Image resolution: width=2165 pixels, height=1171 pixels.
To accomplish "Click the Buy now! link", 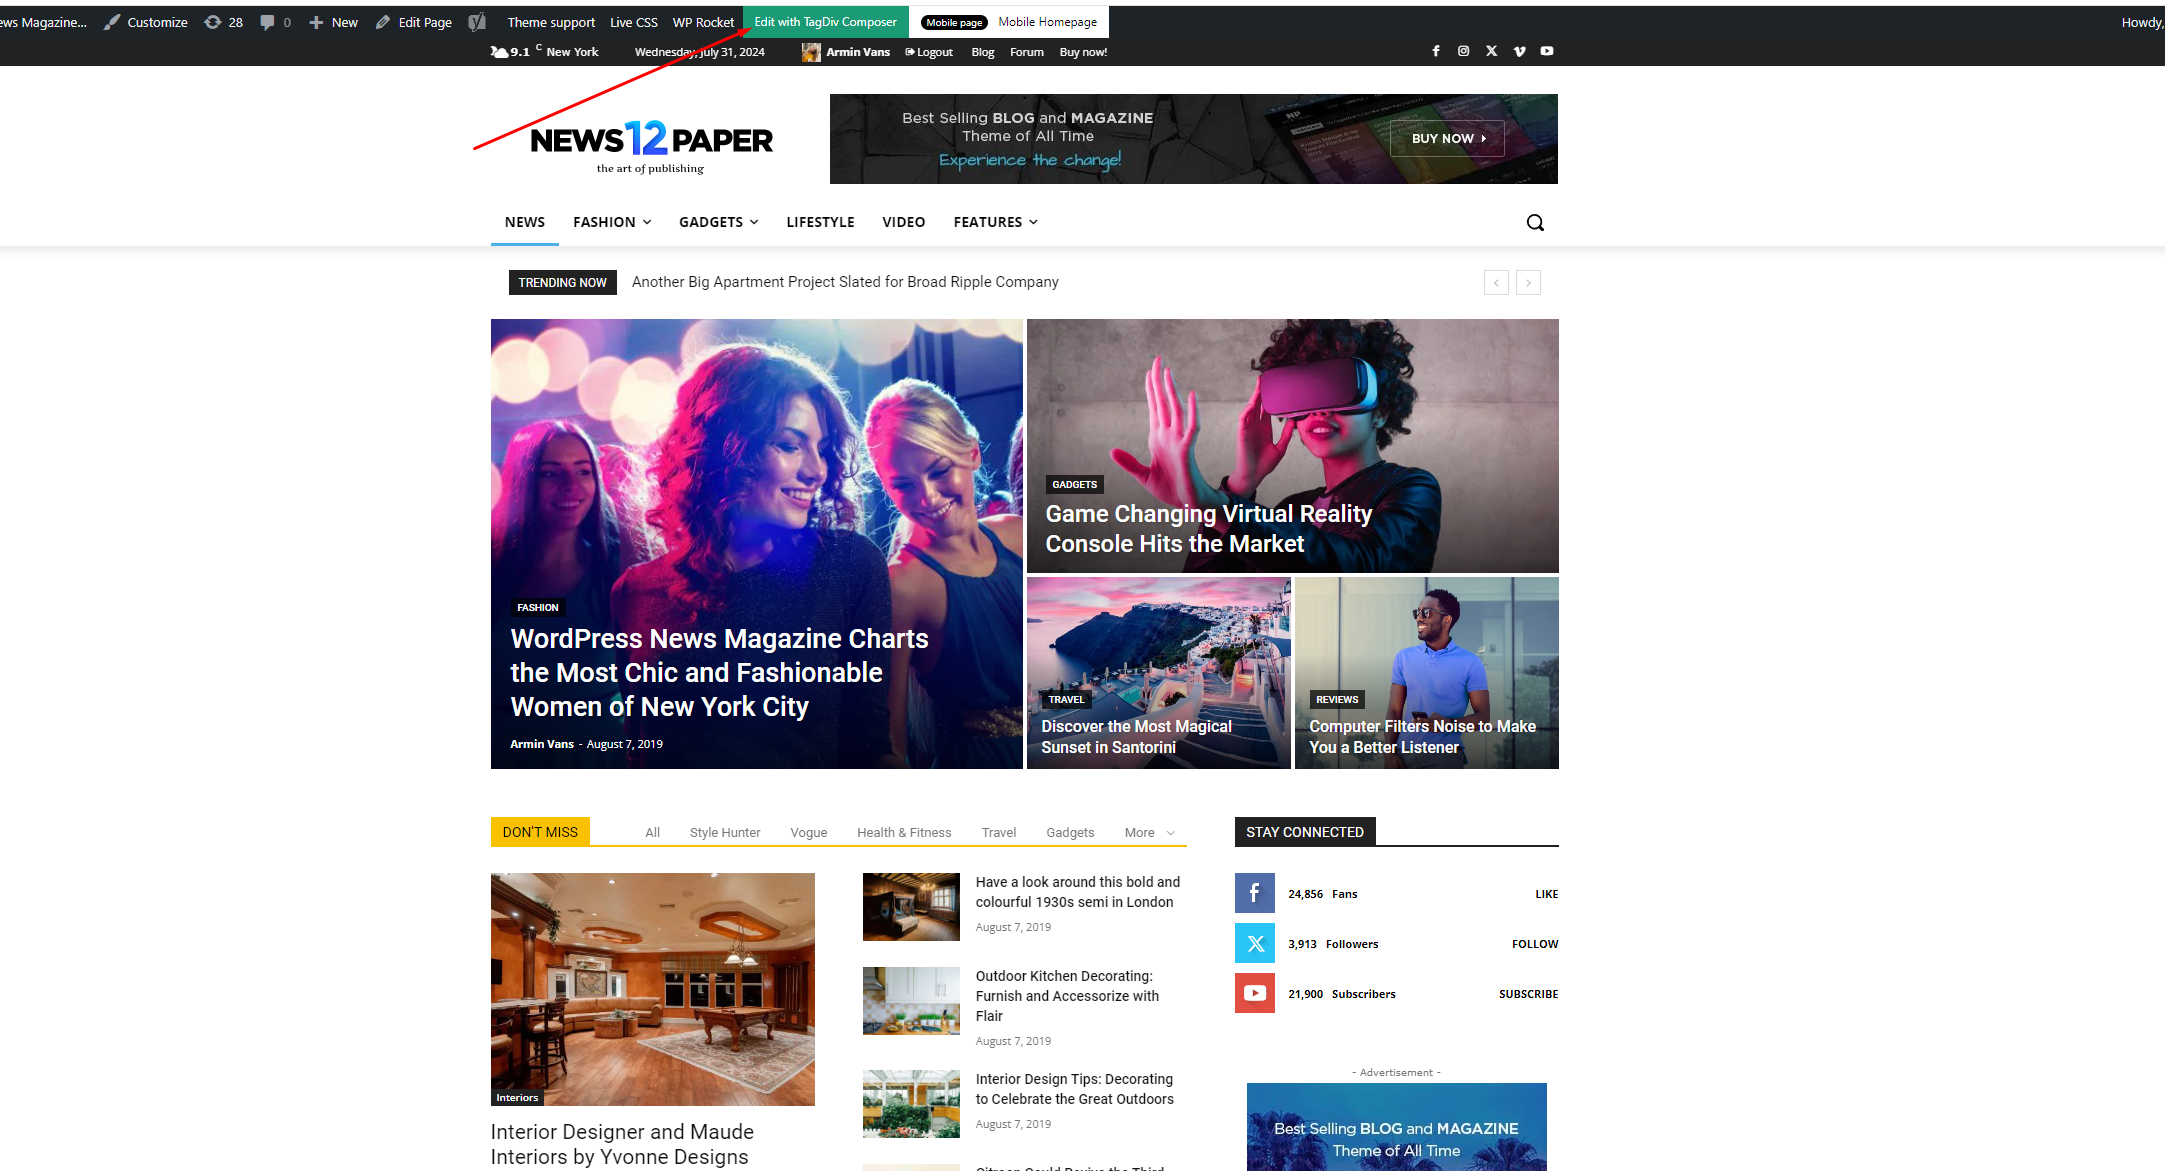I will (x=1083, y=52).
